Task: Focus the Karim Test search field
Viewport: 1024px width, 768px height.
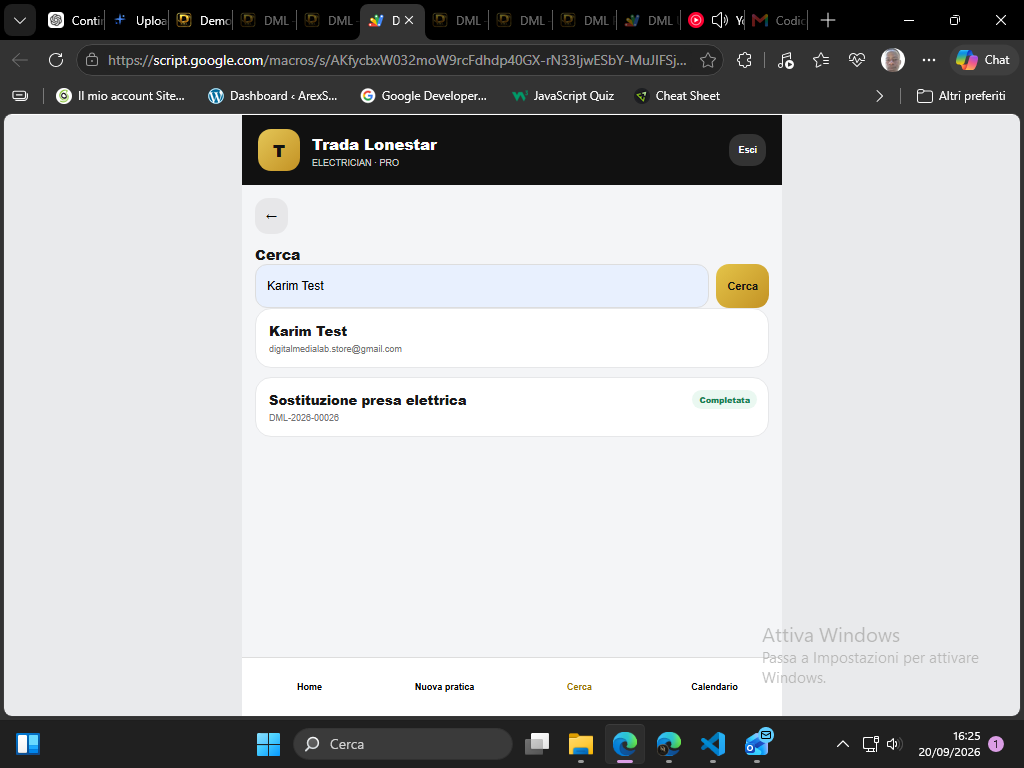Action: pos(481,286)
